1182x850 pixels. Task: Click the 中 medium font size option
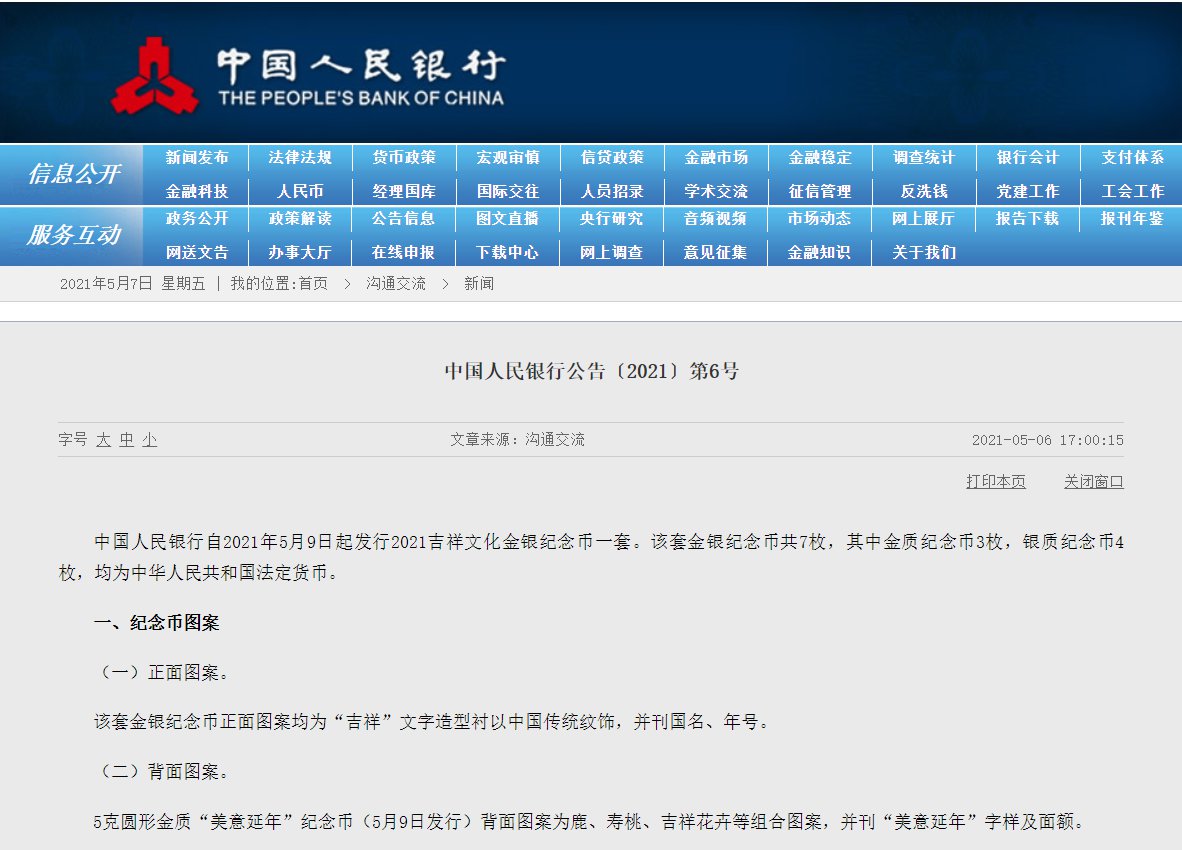(x=125, y=439)
